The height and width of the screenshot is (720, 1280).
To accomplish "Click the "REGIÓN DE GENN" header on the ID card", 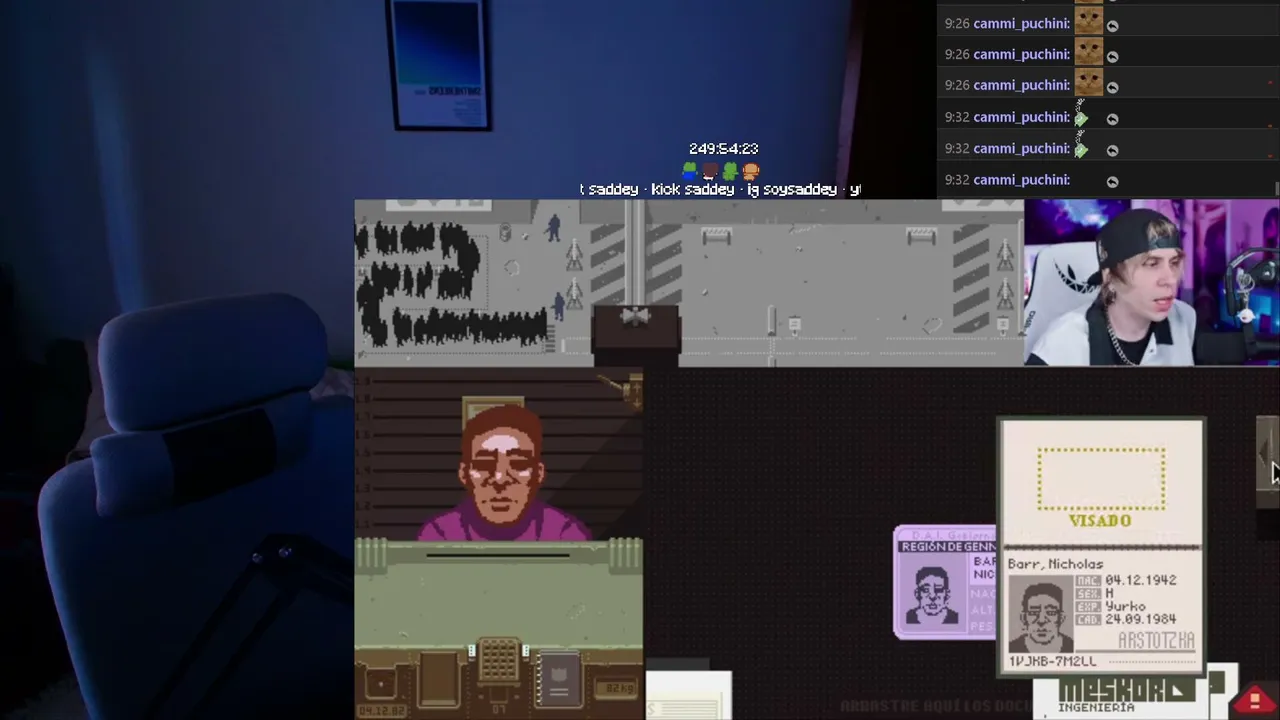I will click(947, 547).
